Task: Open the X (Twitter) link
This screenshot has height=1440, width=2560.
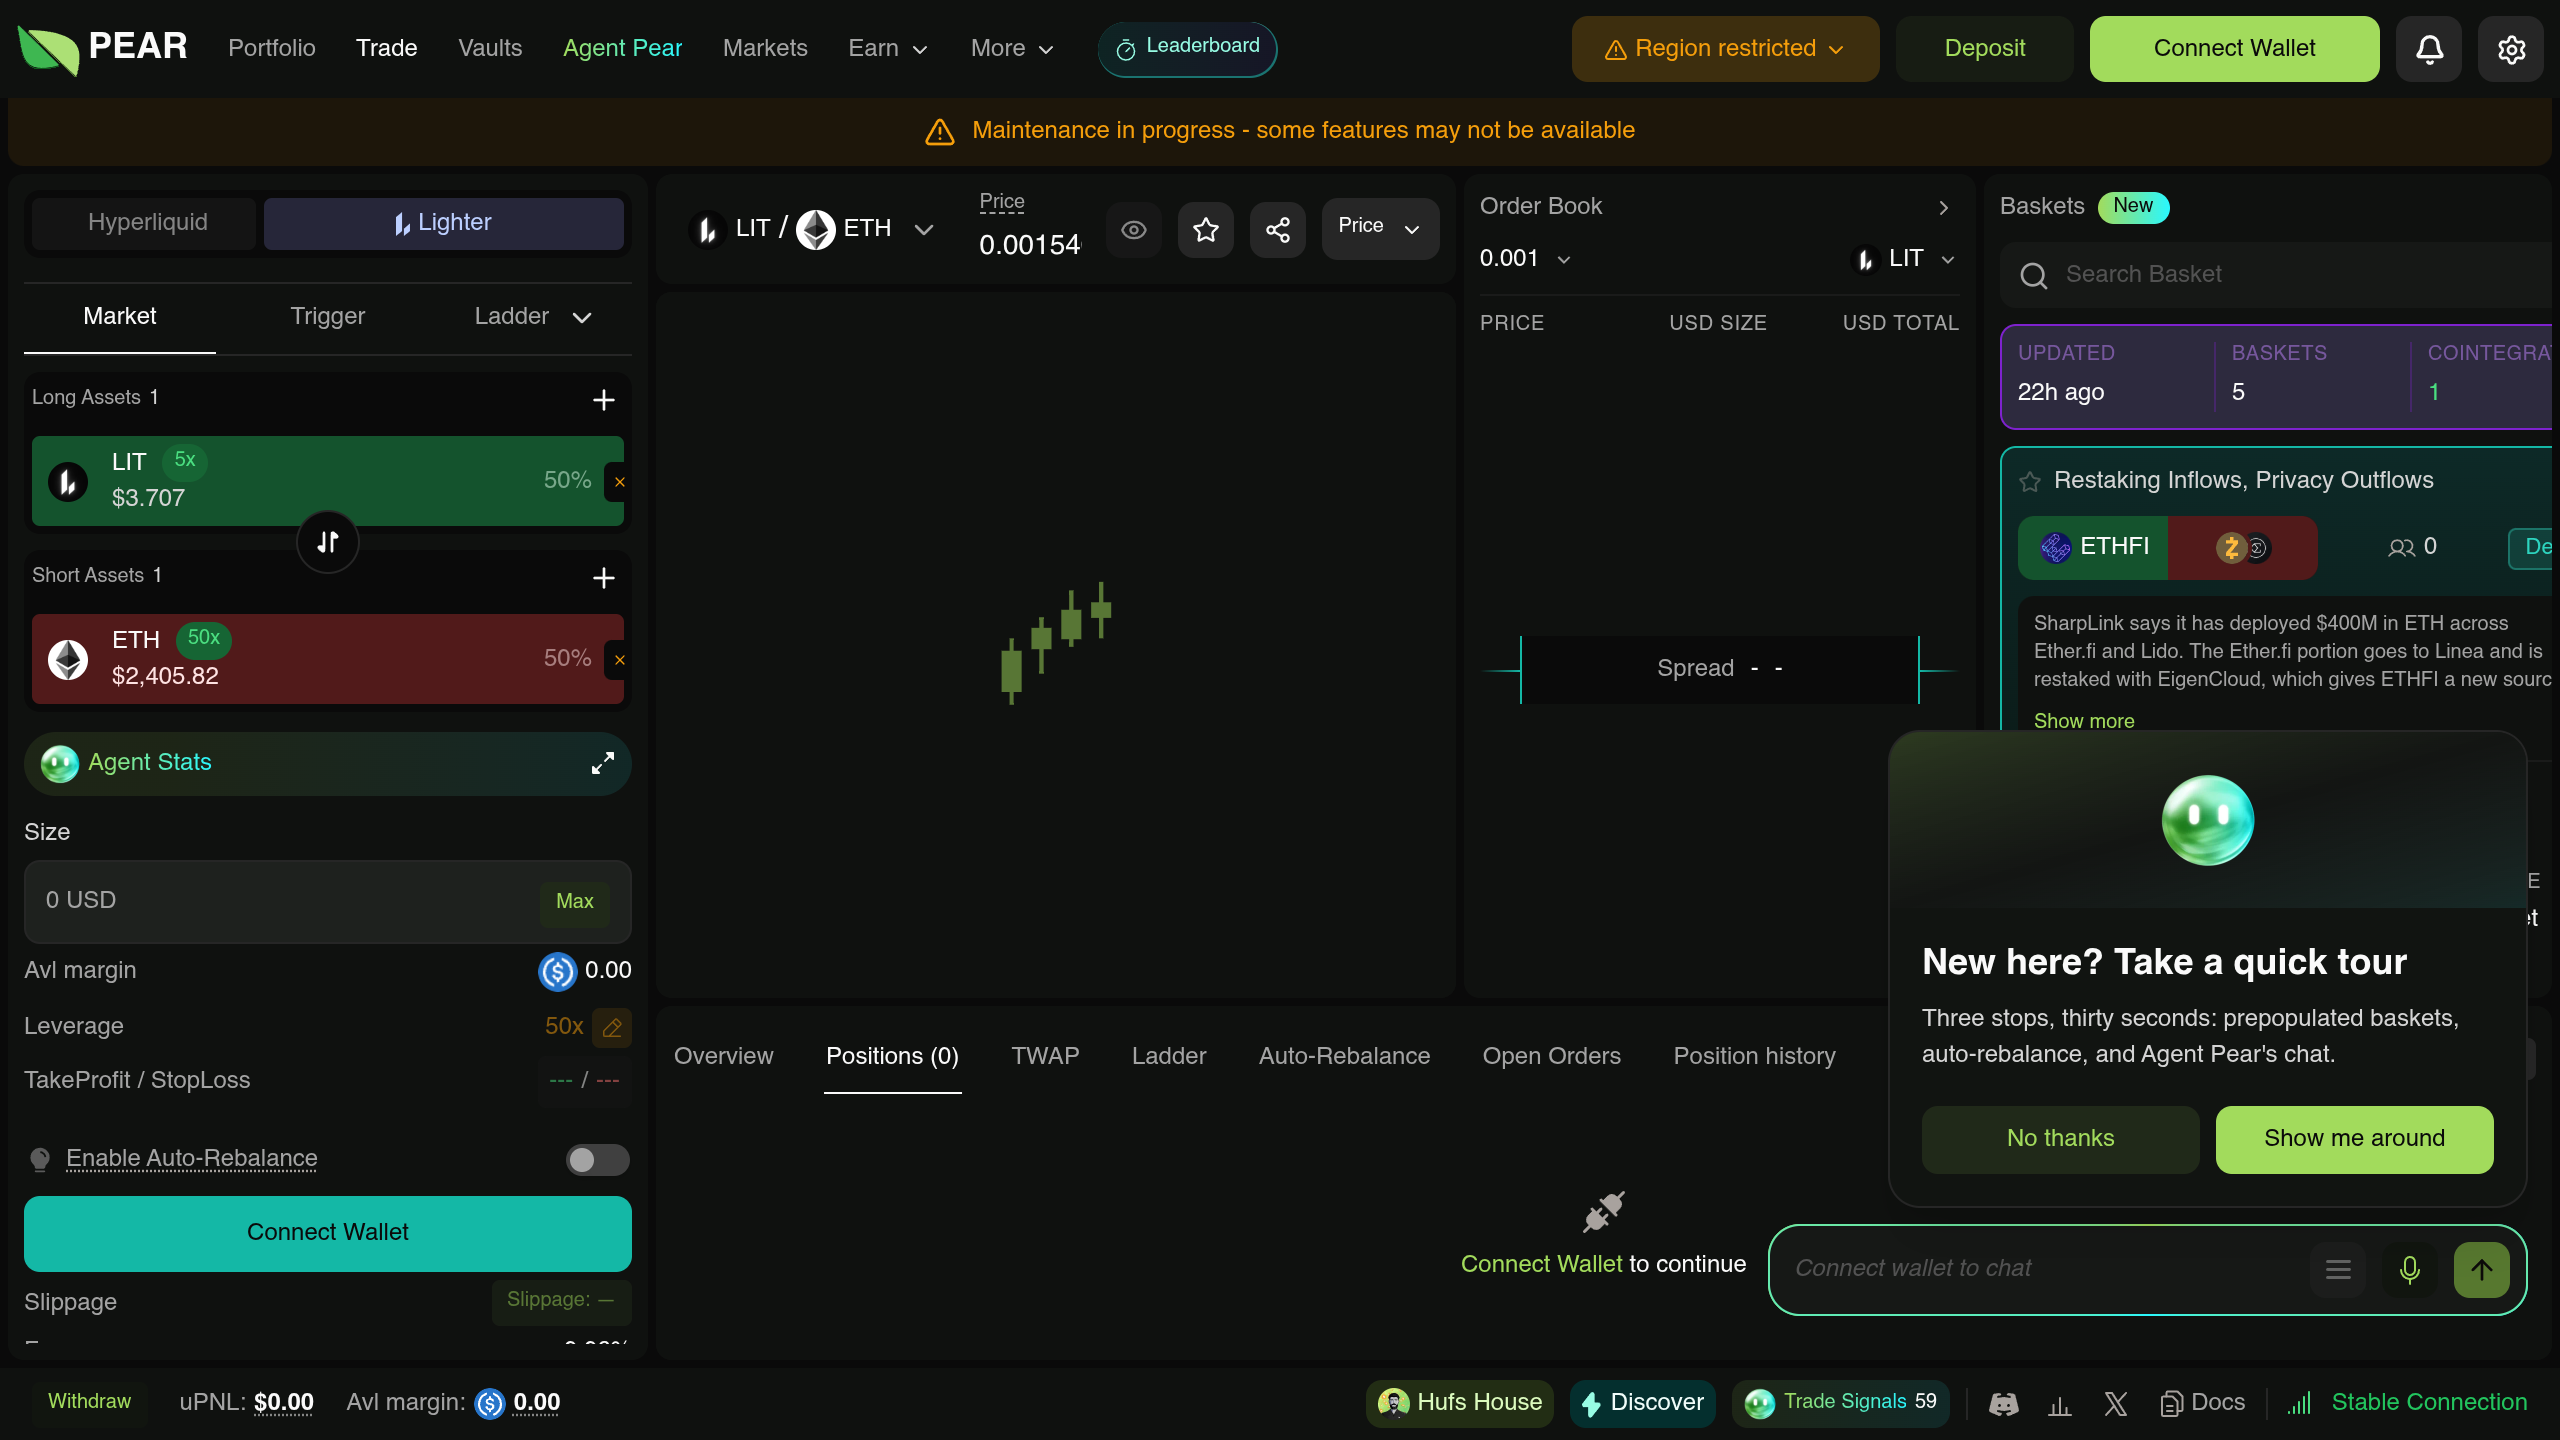Action: point(2115,1404)
